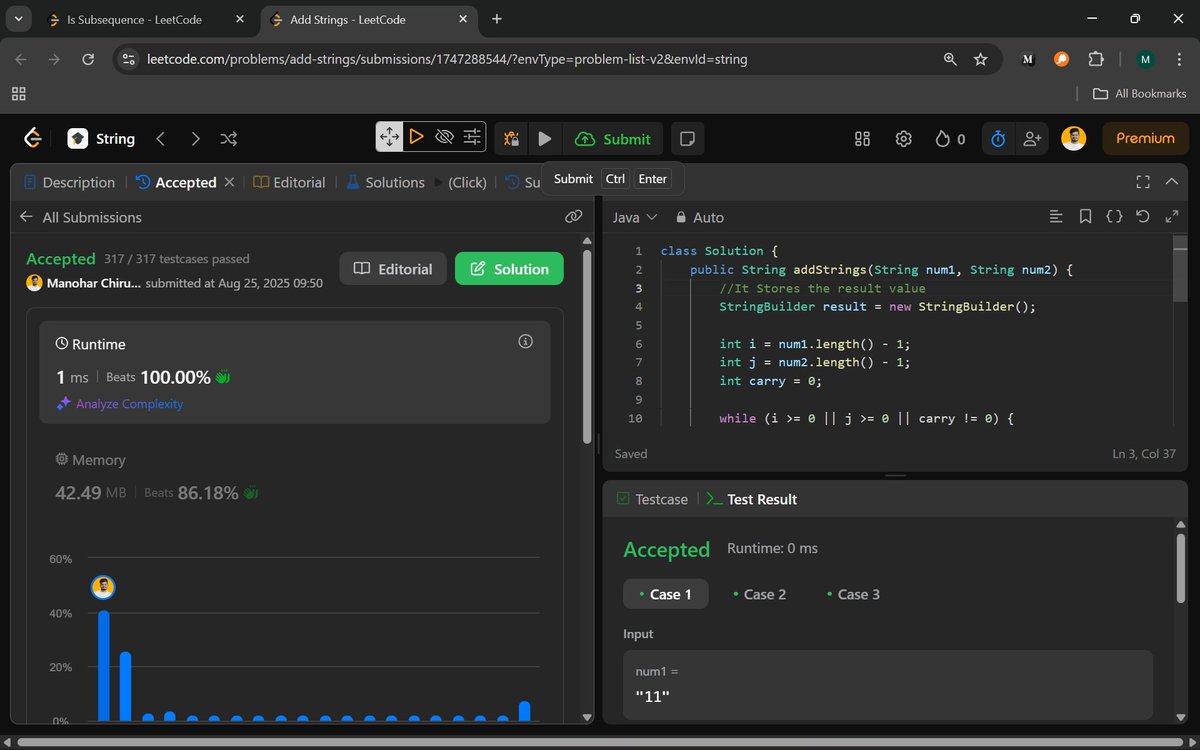
Task: Click the Editorial button in result panel
Action: tap(394, 269)
